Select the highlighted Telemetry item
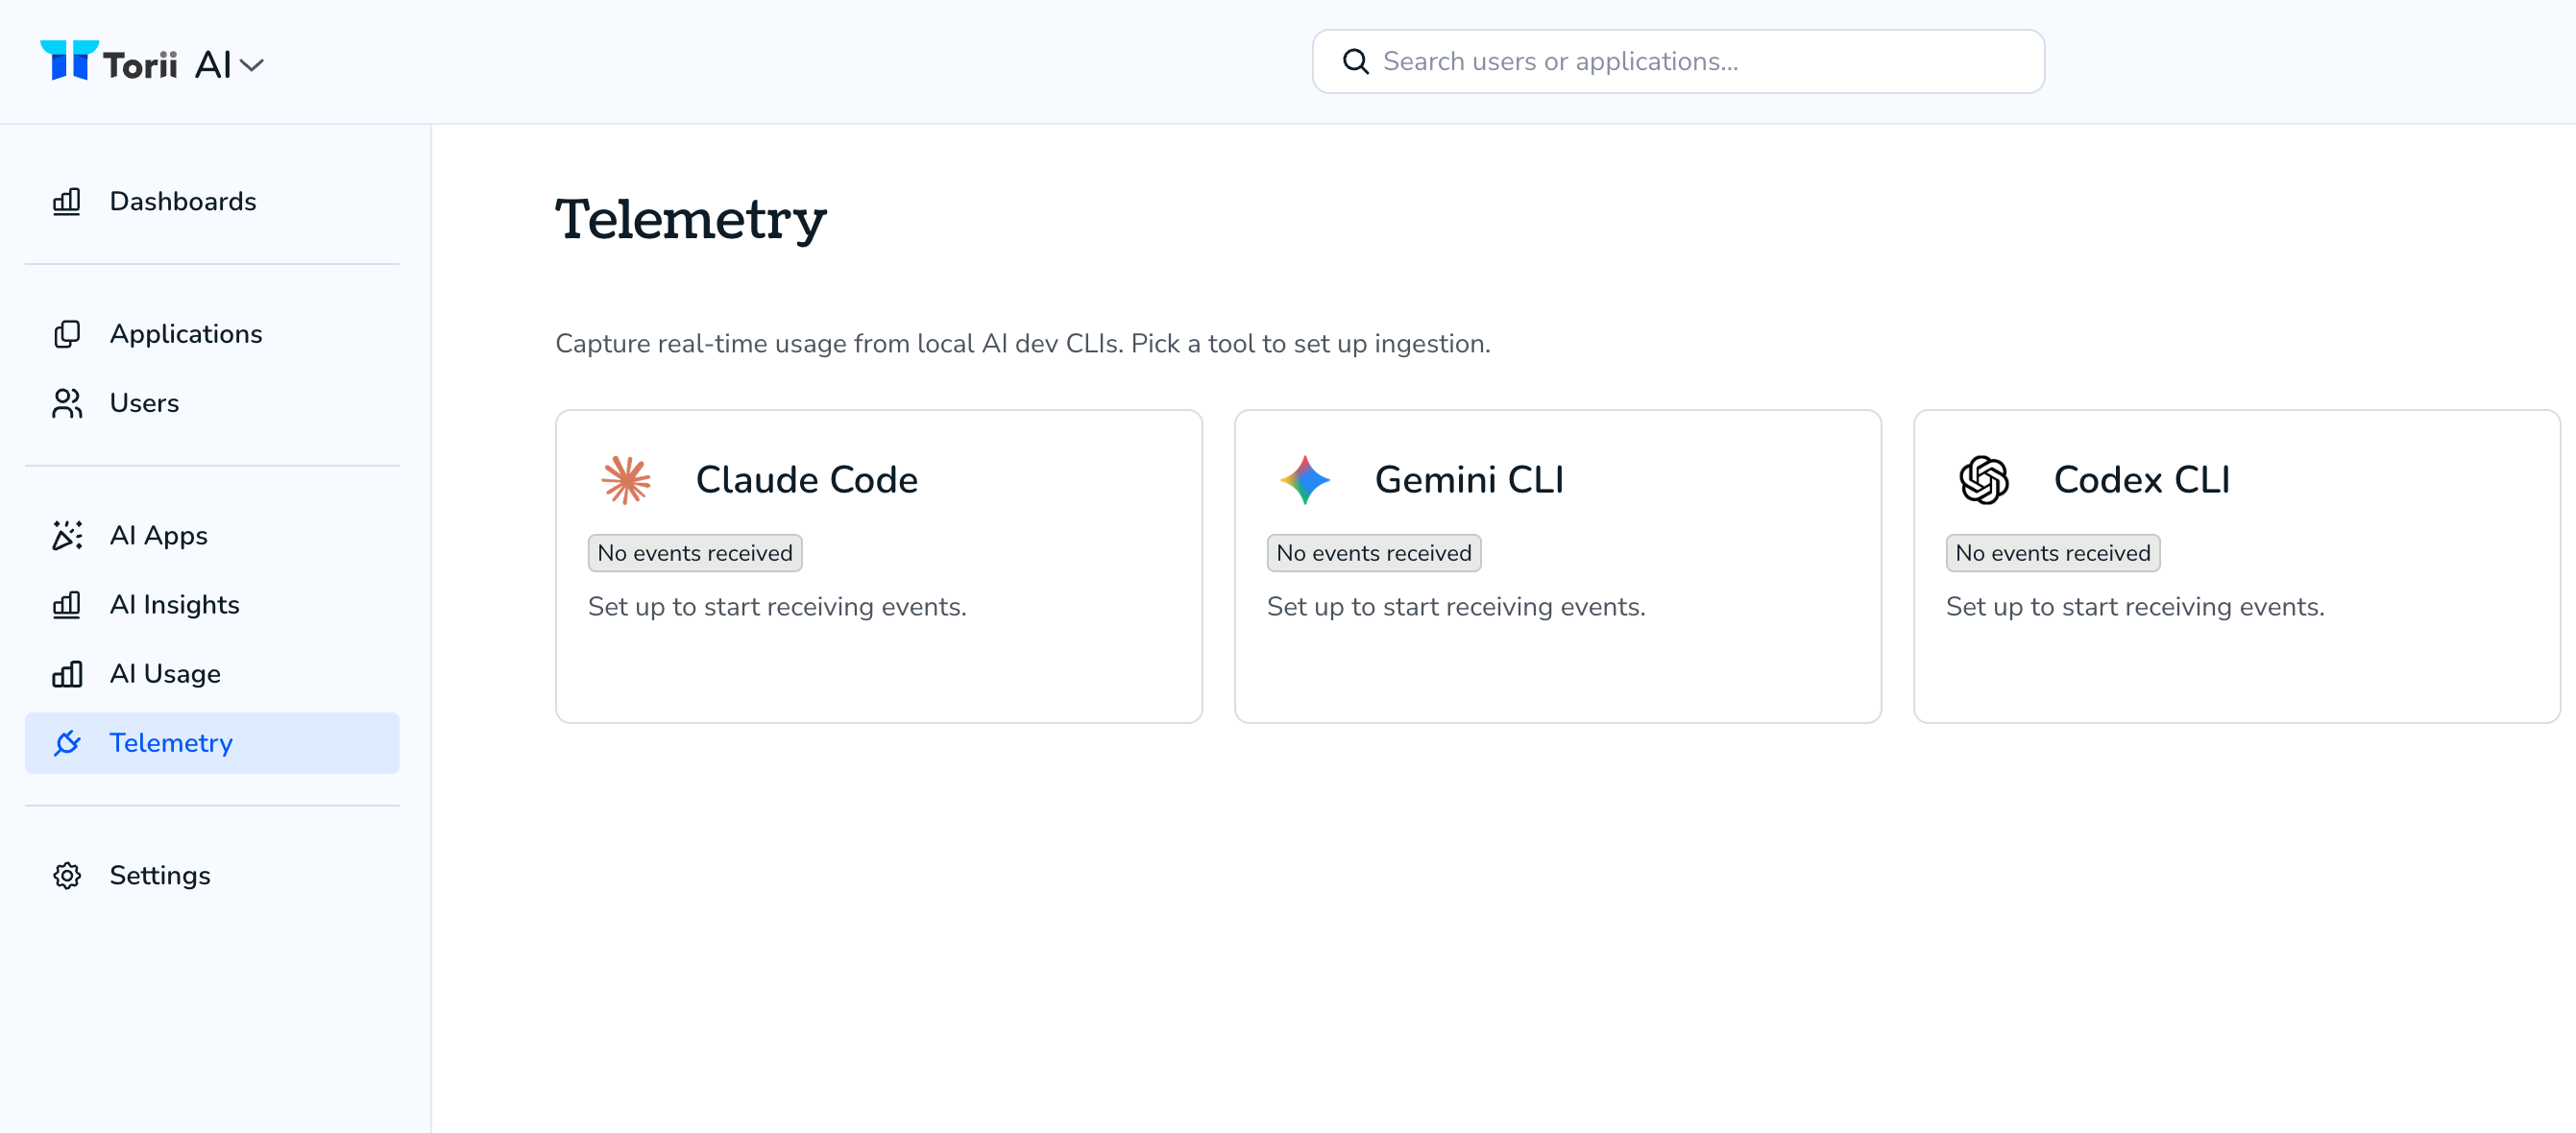 212,743
